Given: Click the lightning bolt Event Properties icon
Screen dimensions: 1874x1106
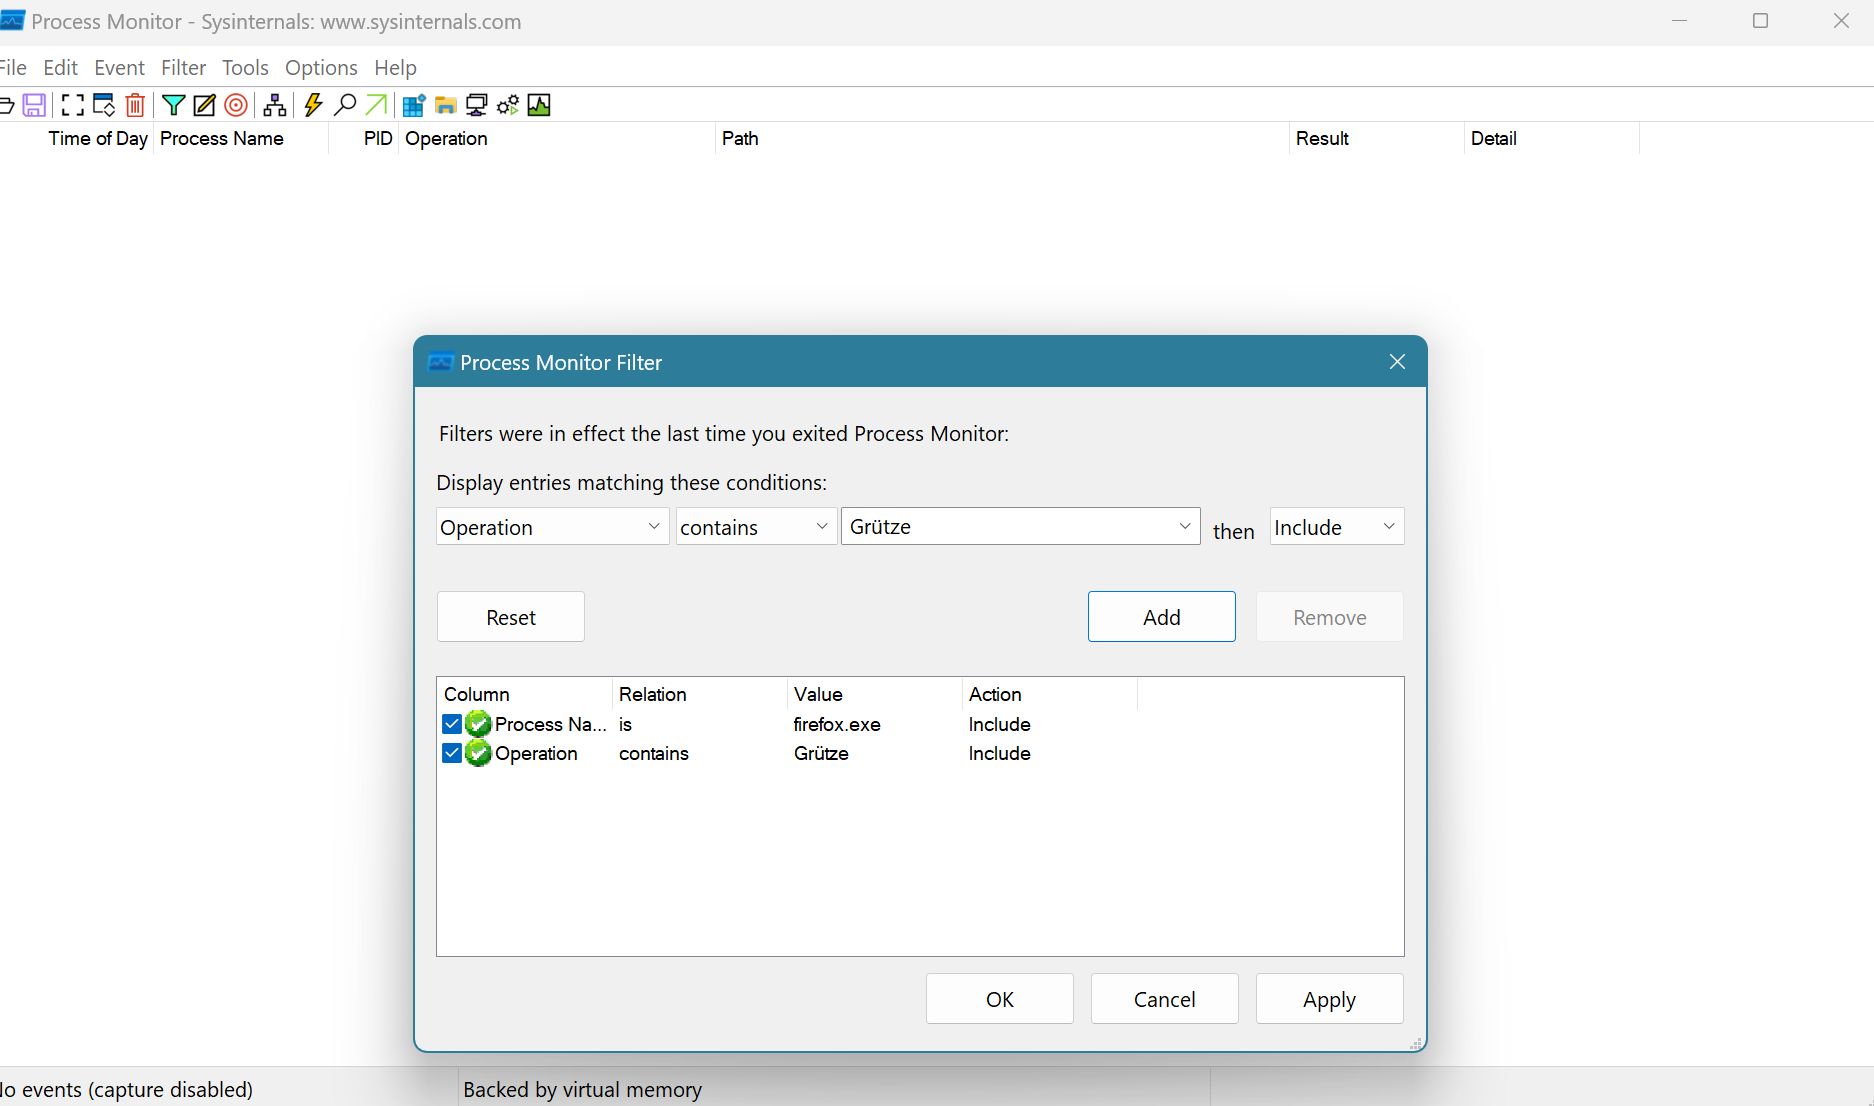Looking at the screenshot, I should point(313,105).
